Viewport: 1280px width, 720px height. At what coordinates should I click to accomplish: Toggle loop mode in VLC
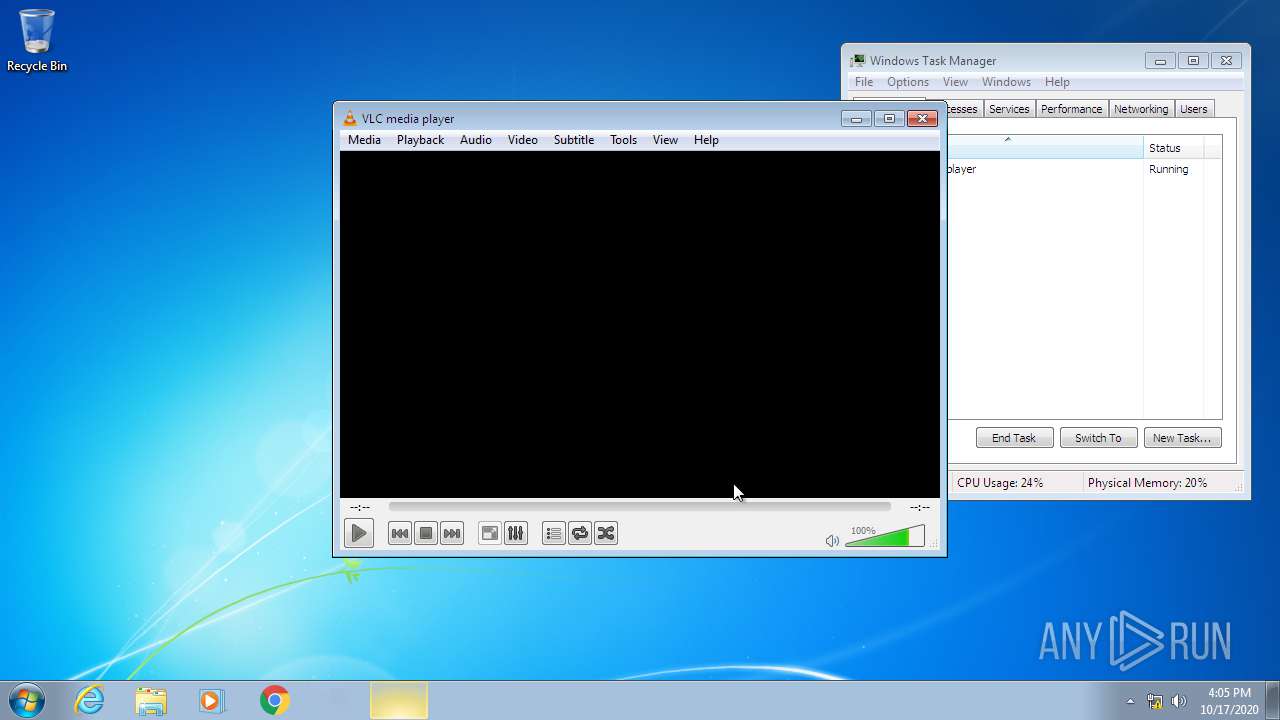point(580,533)
